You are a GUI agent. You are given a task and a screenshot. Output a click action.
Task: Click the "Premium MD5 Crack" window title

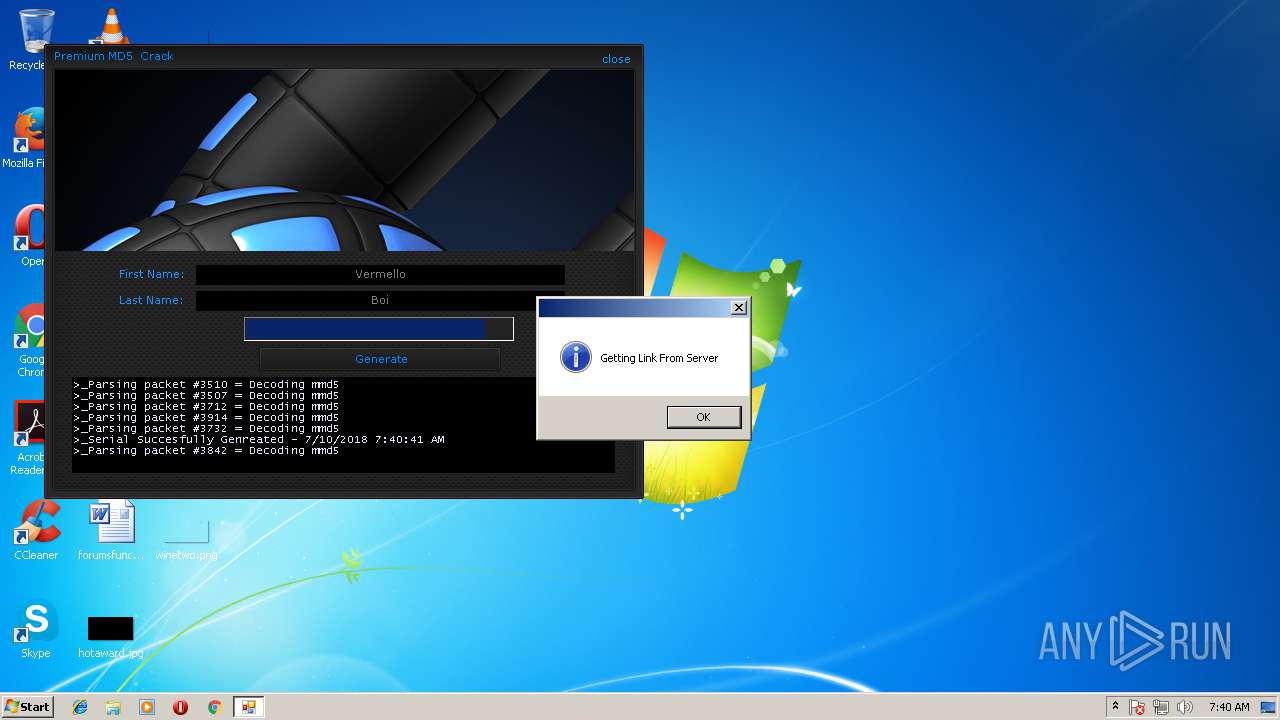click(x=114, y=56)
